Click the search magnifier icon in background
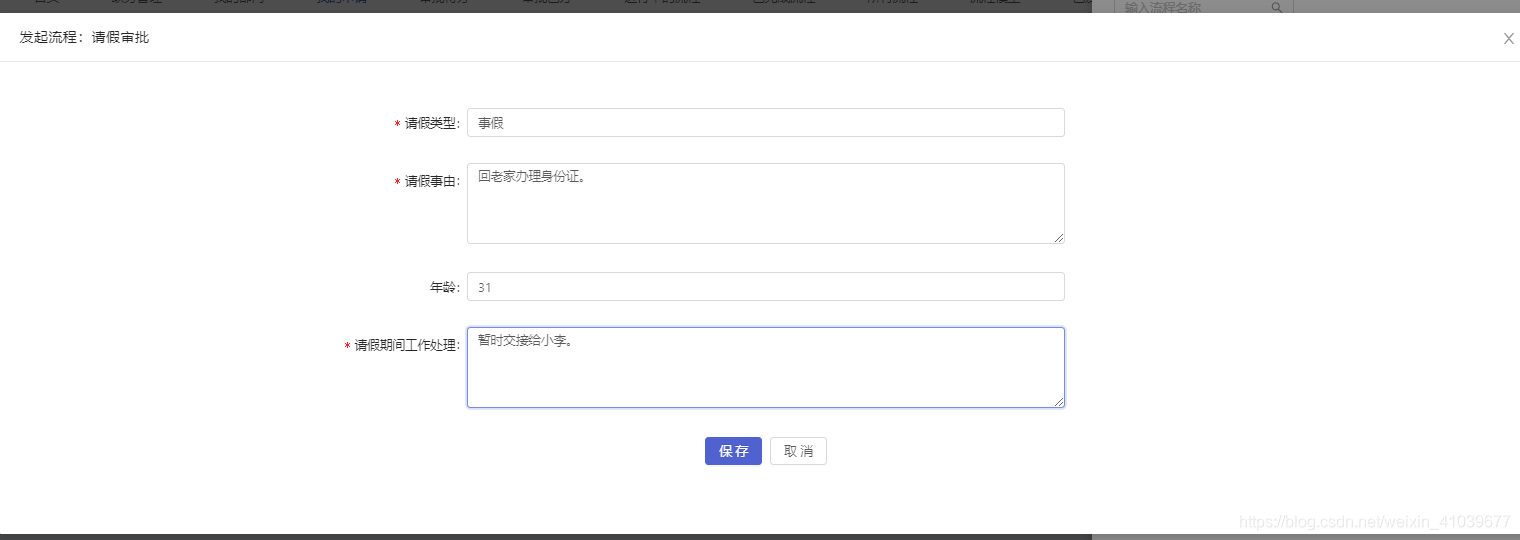The width and height of the screenshot is (1520, 540). click(x=1276, y=7)
